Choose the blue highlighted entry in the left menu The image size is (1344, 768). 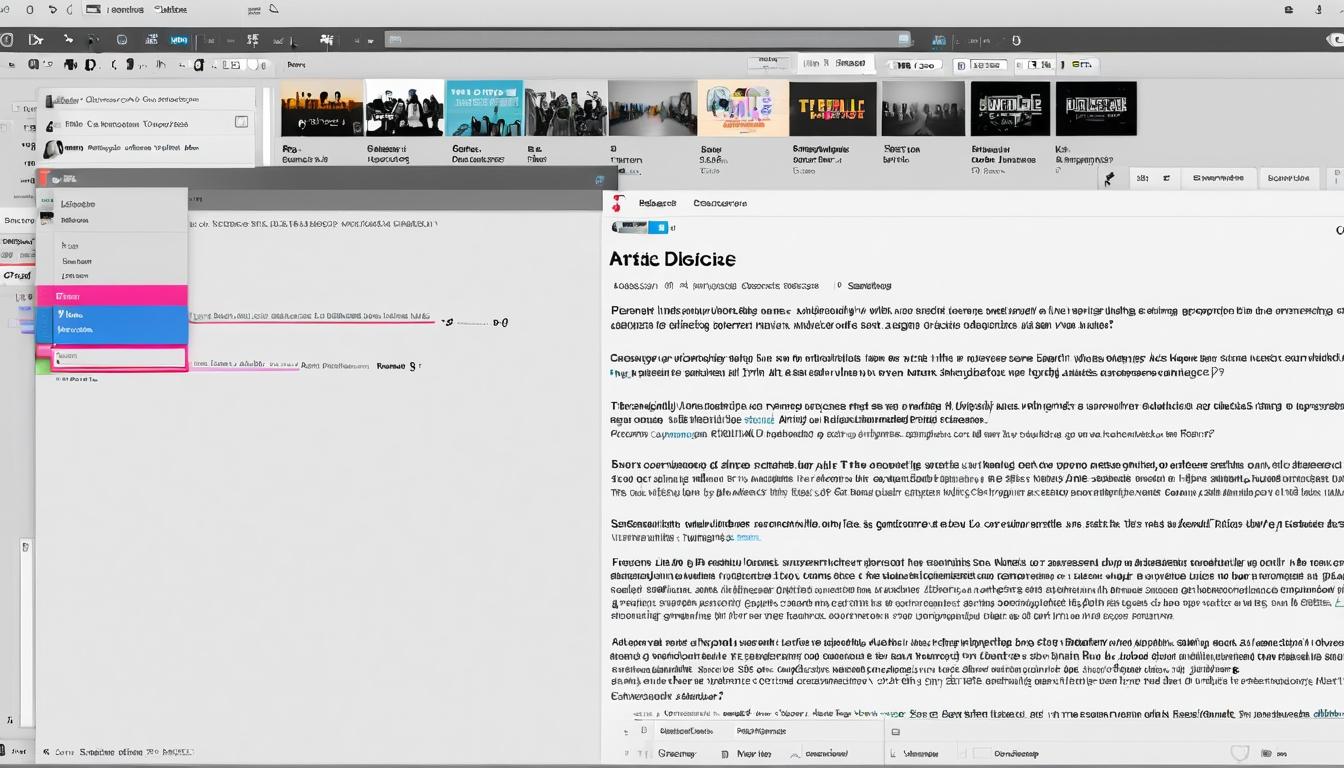(112, 325)
